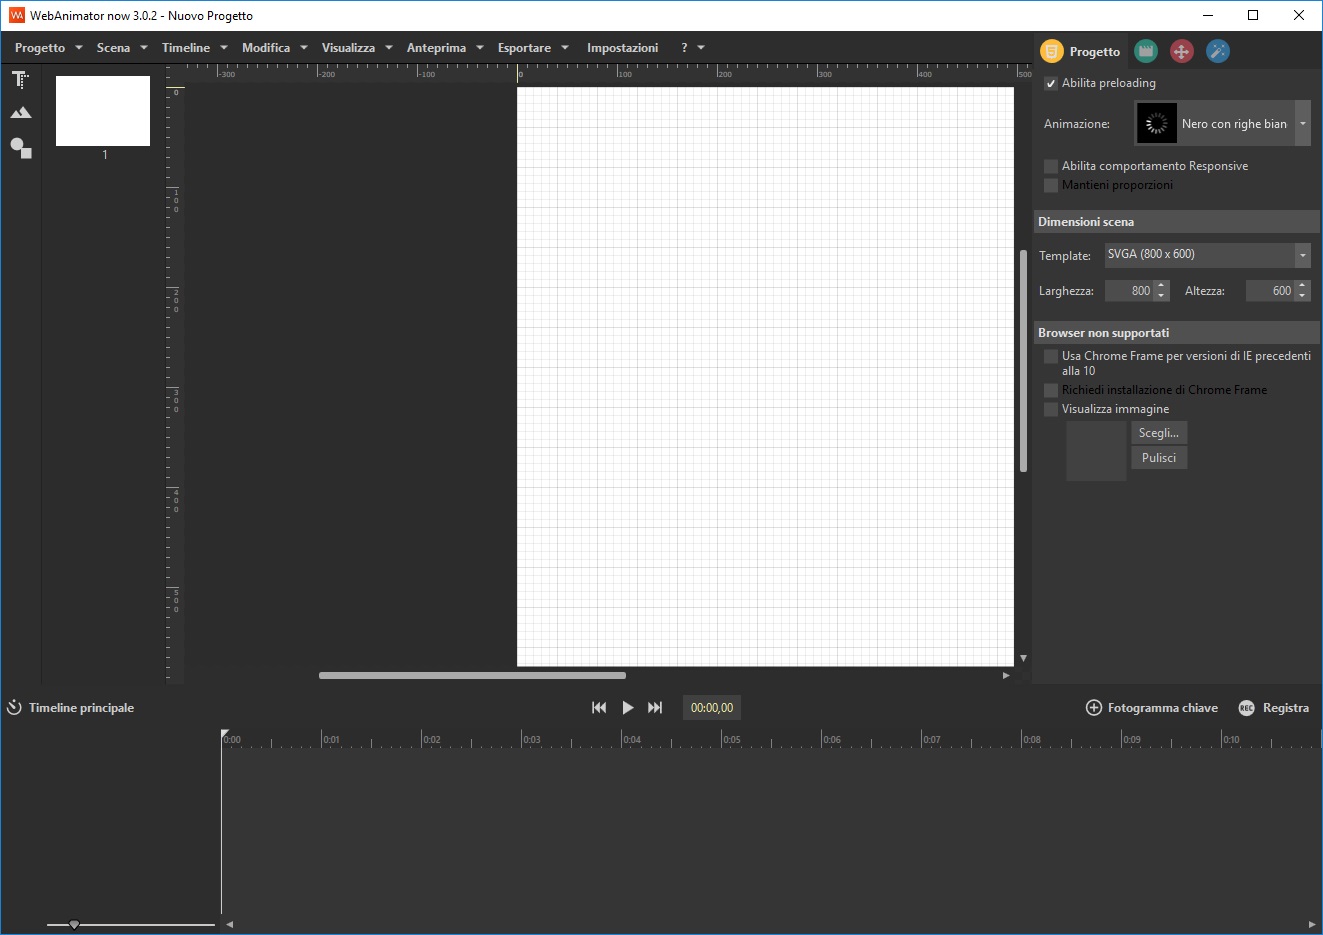The width and height of the screenshot is (1323, 935).
Task: Click the timeline zoom slider handle
Action: [x=74, y=925]
